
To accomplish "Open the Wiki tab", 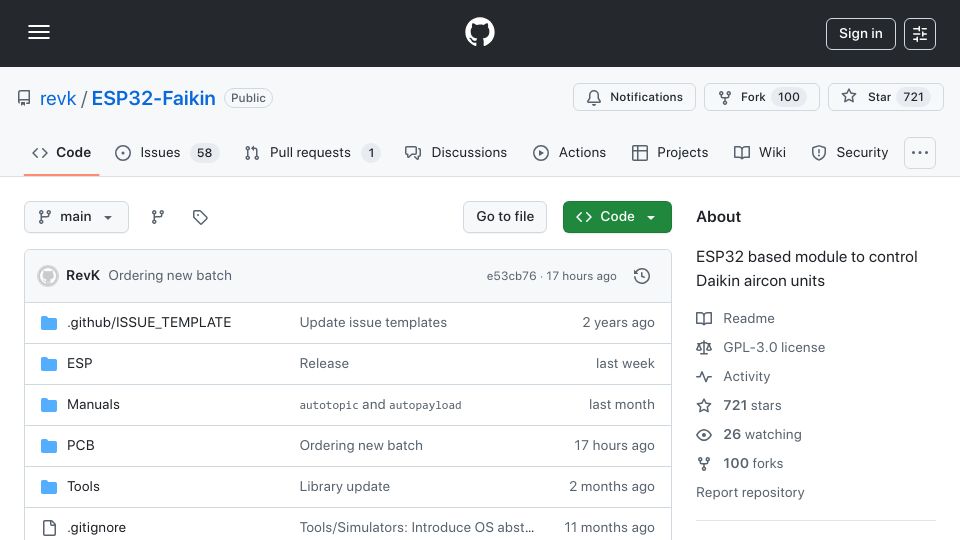I will point(760,152).
